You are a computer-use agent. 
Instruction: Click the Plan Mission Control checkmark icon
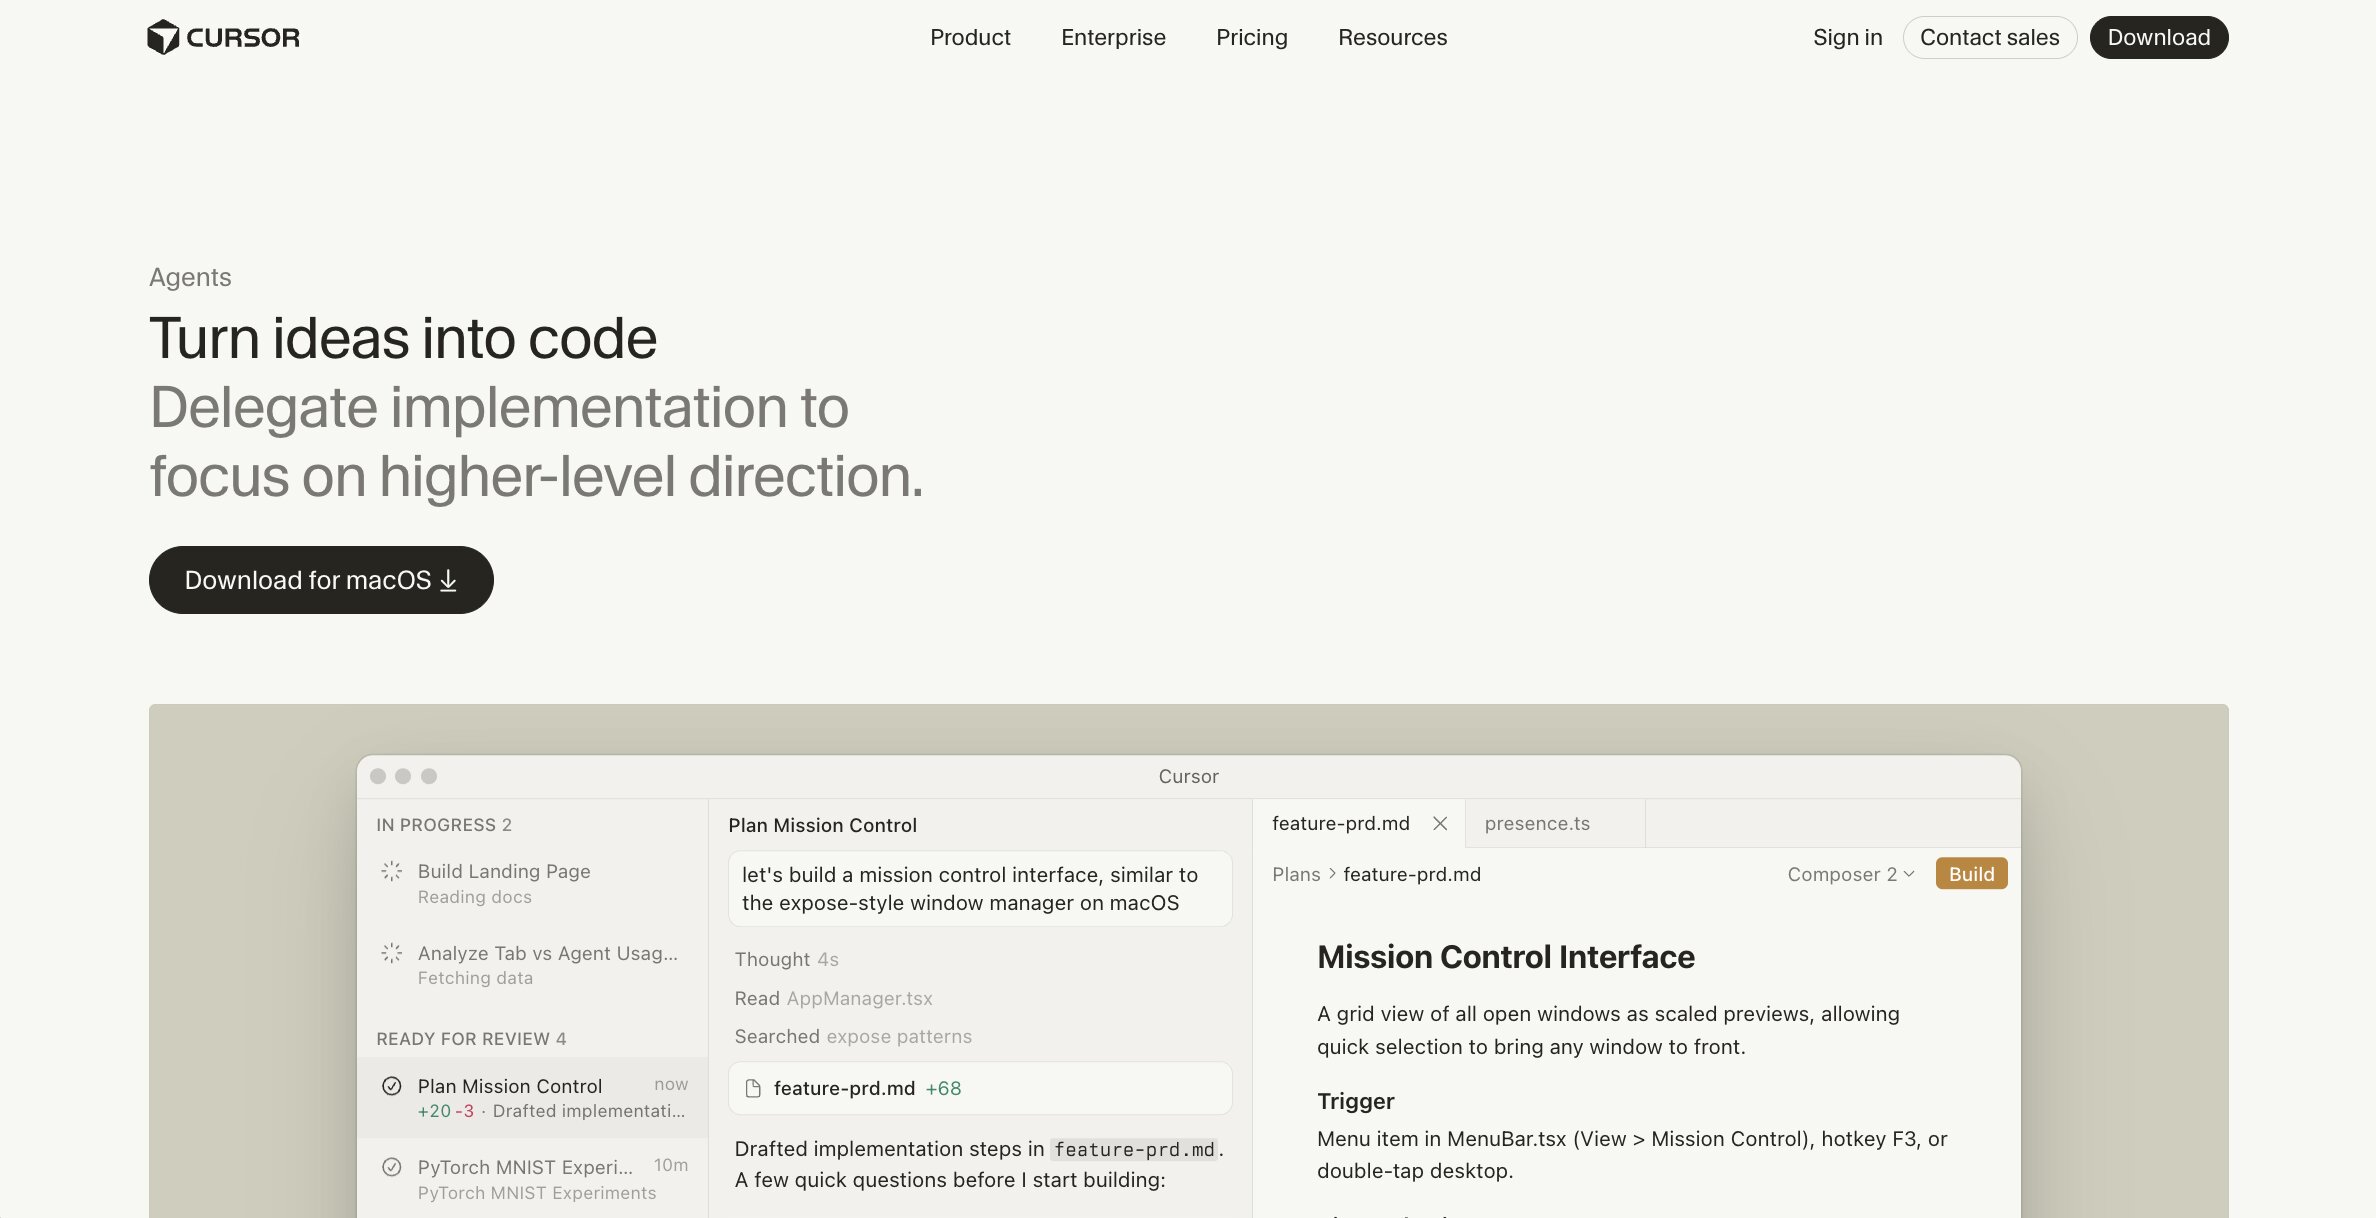392,1086
